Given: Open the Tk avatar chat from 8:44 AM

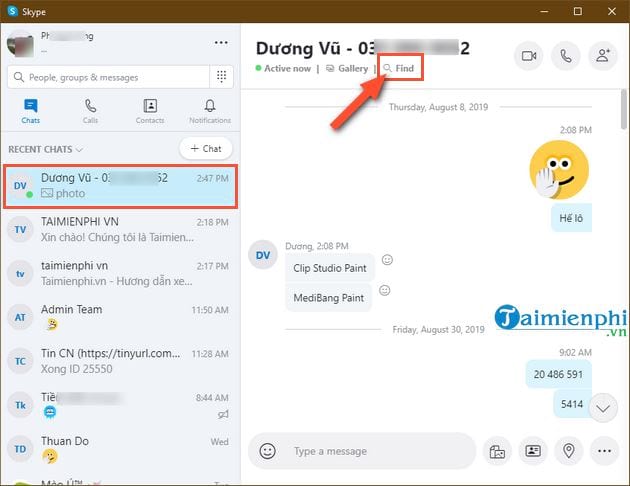Looking at the screenshot, I should pos(120,405).
